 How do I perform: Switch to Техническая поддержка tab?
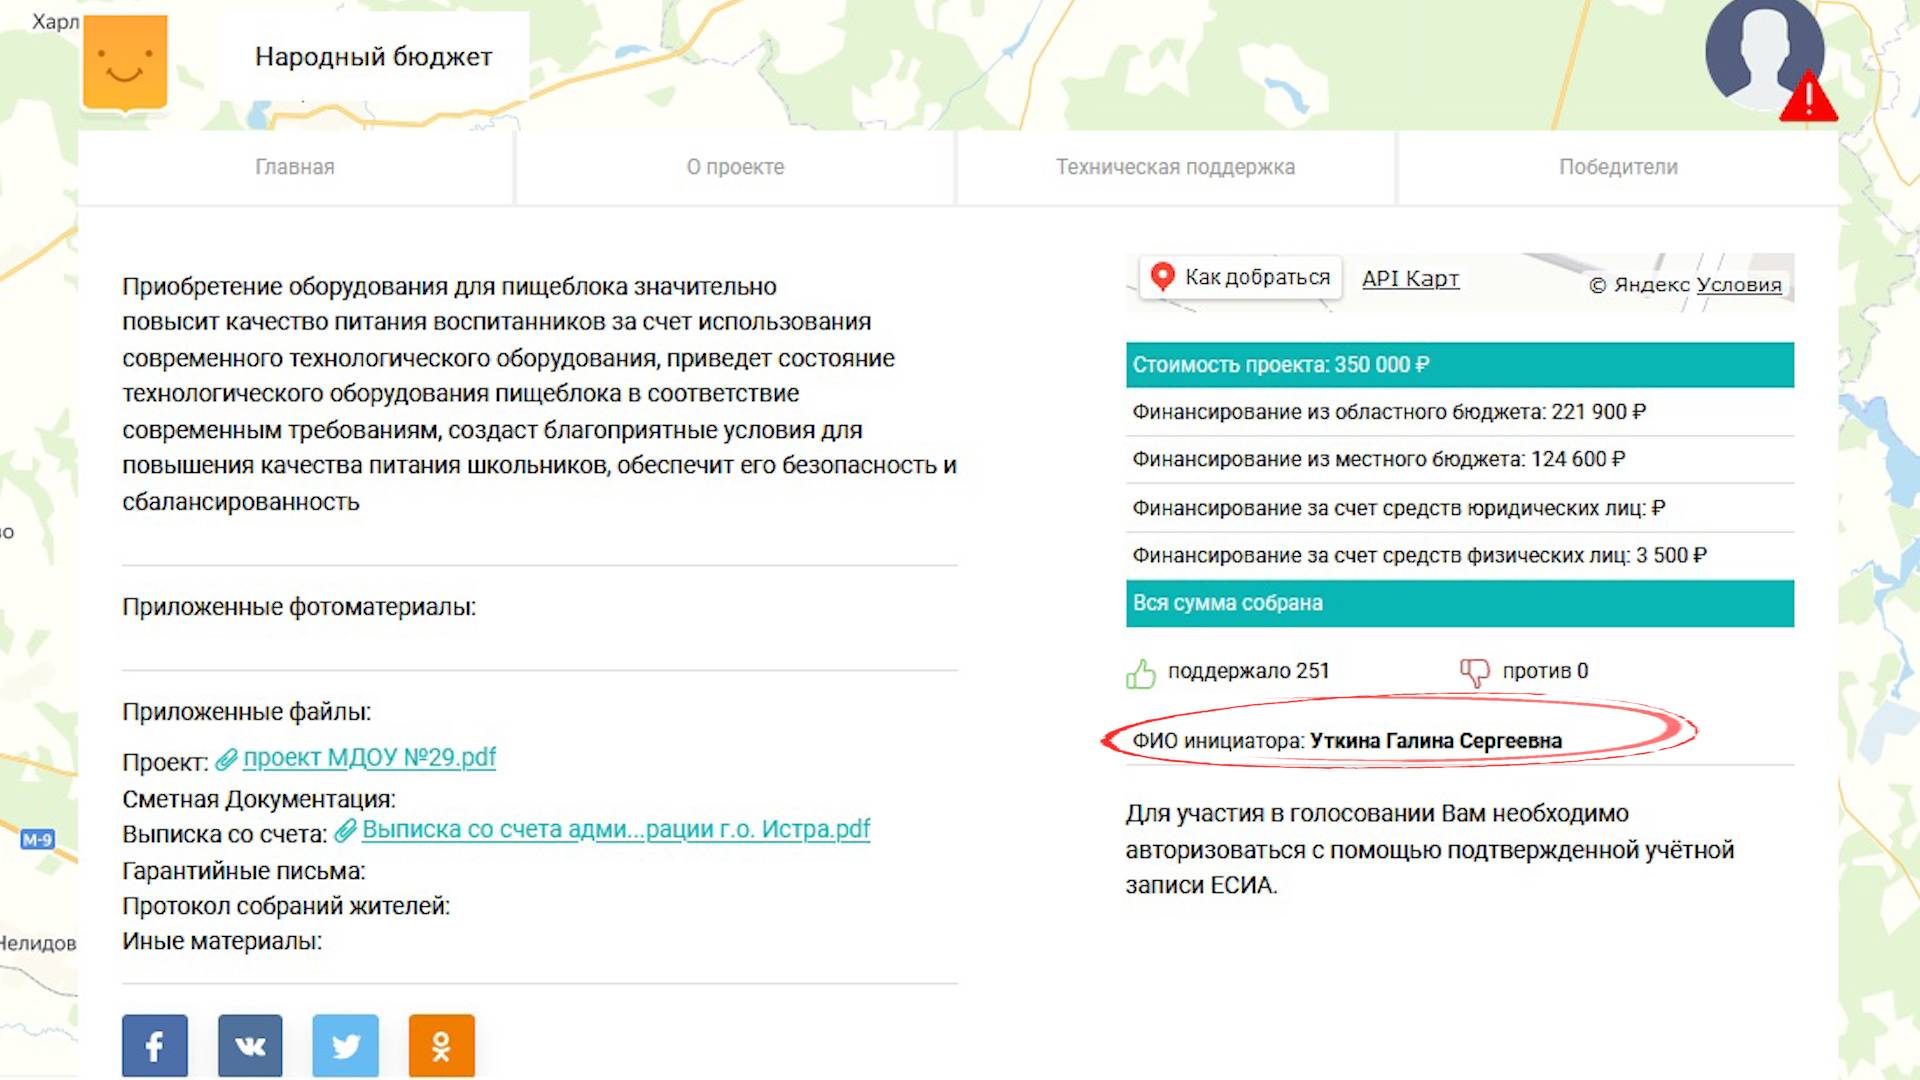tap(1175, 167)
